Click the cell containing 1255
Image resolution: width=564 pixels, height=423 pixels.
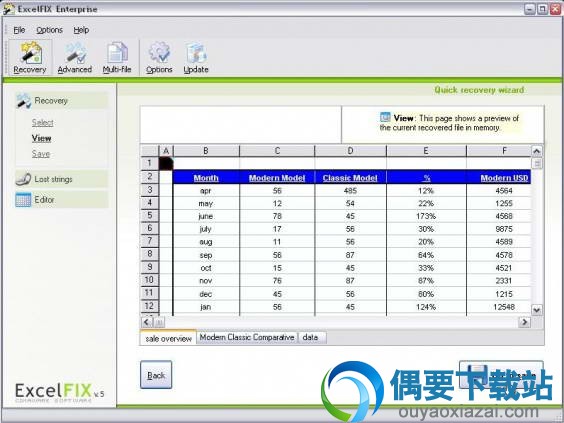click(x=499, y=204)
